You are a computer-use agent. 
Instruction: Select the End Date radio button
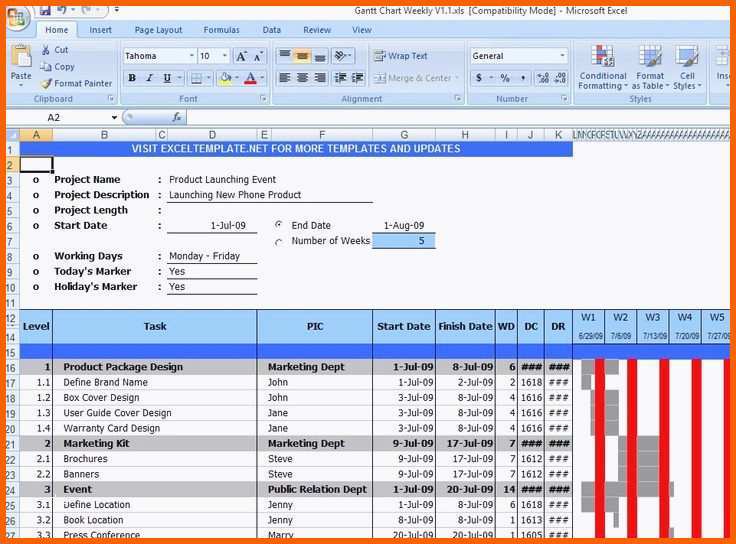click(278, 225)
